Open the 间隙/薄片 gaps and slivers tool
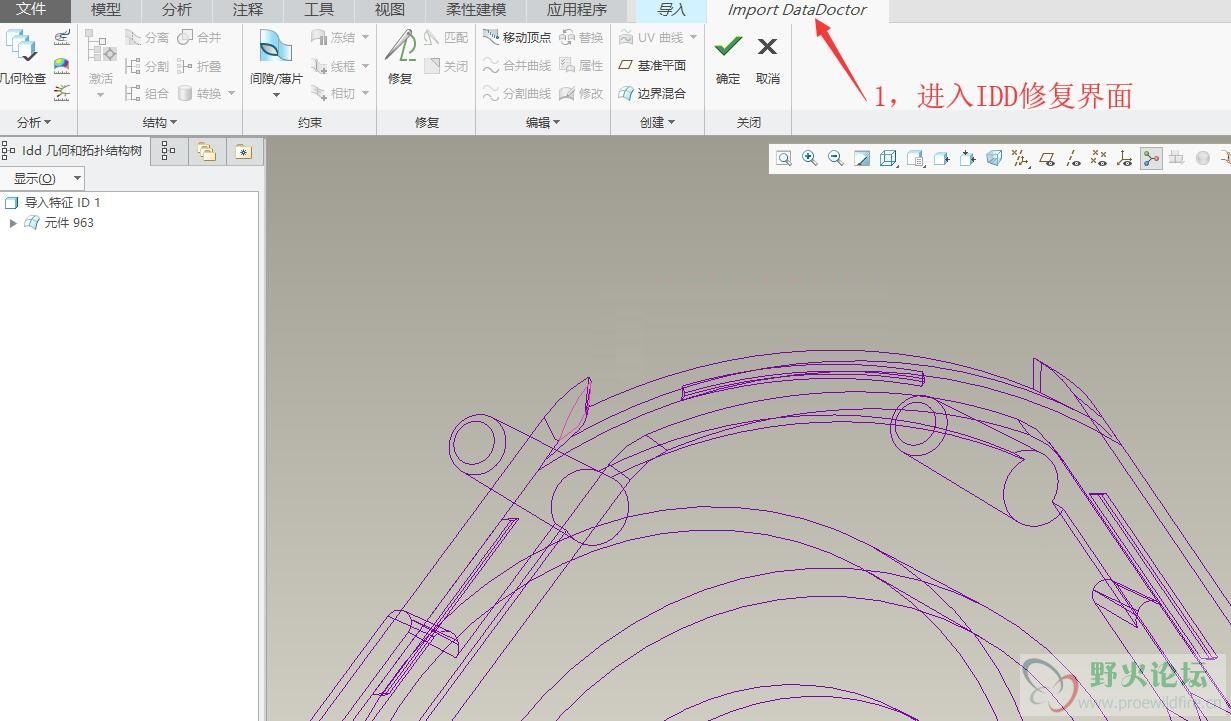This screenshot has height=721, width=1231. point(276,57)
